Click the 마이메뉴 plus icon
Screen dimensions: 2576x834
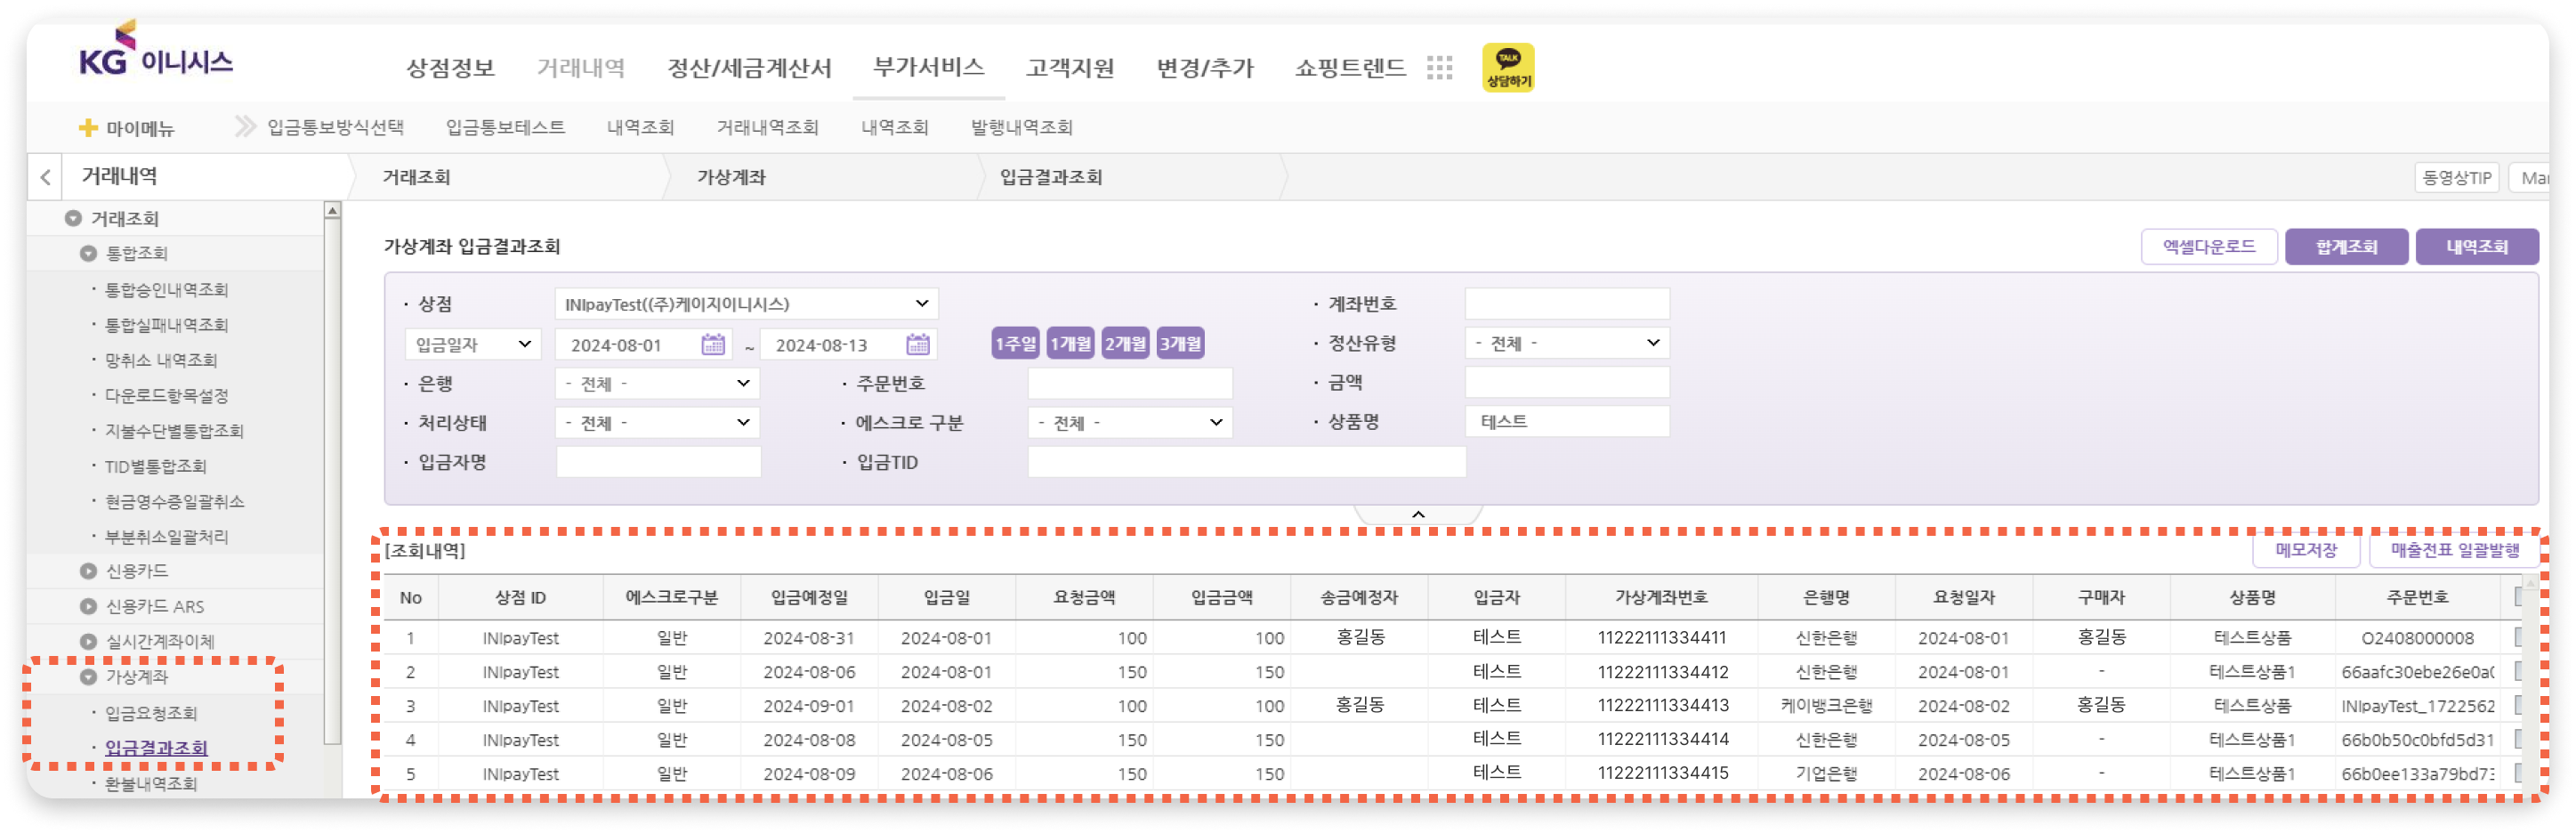[88, 128]
